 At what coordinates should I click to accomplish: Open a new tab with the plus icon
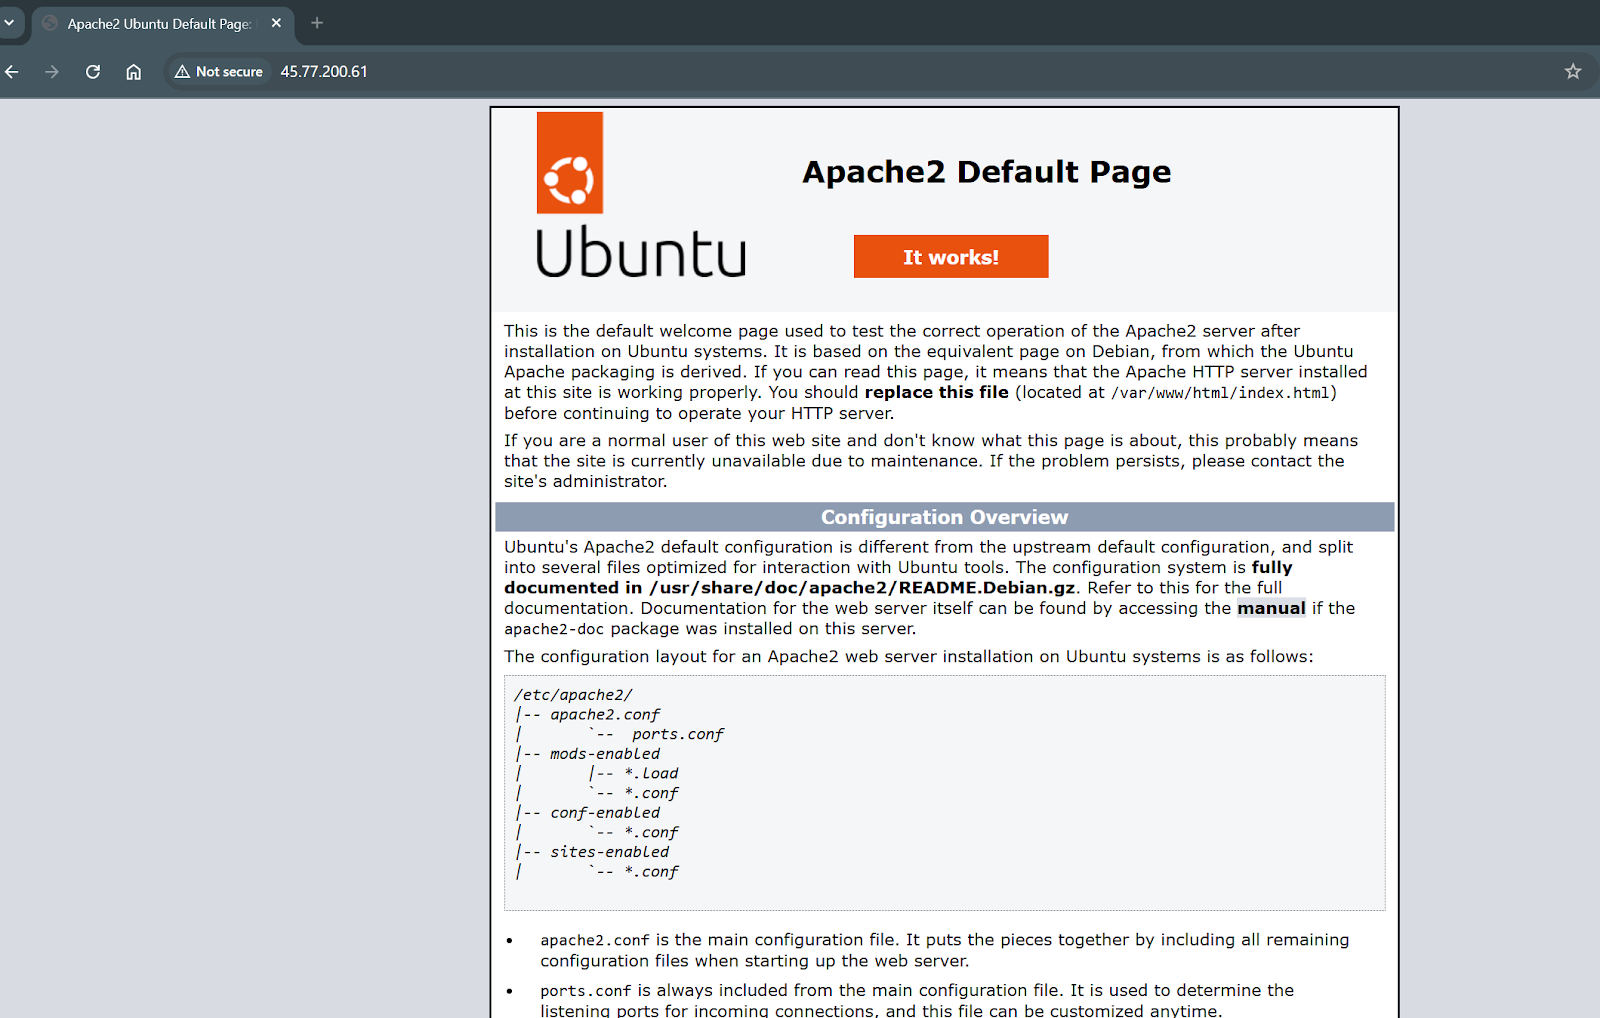click(317, 23)
